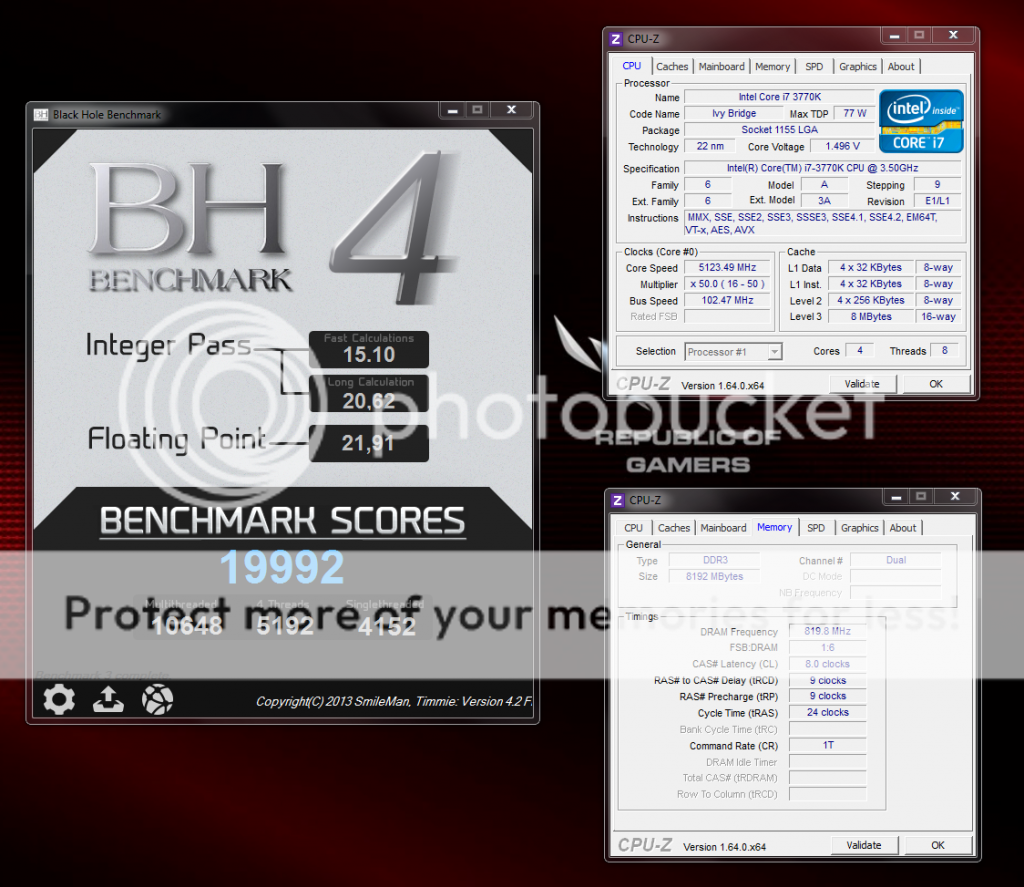Minimize the Black Hole Benchmark window
This screenshot has width=1024, height=887.
(x=452, y=111)
